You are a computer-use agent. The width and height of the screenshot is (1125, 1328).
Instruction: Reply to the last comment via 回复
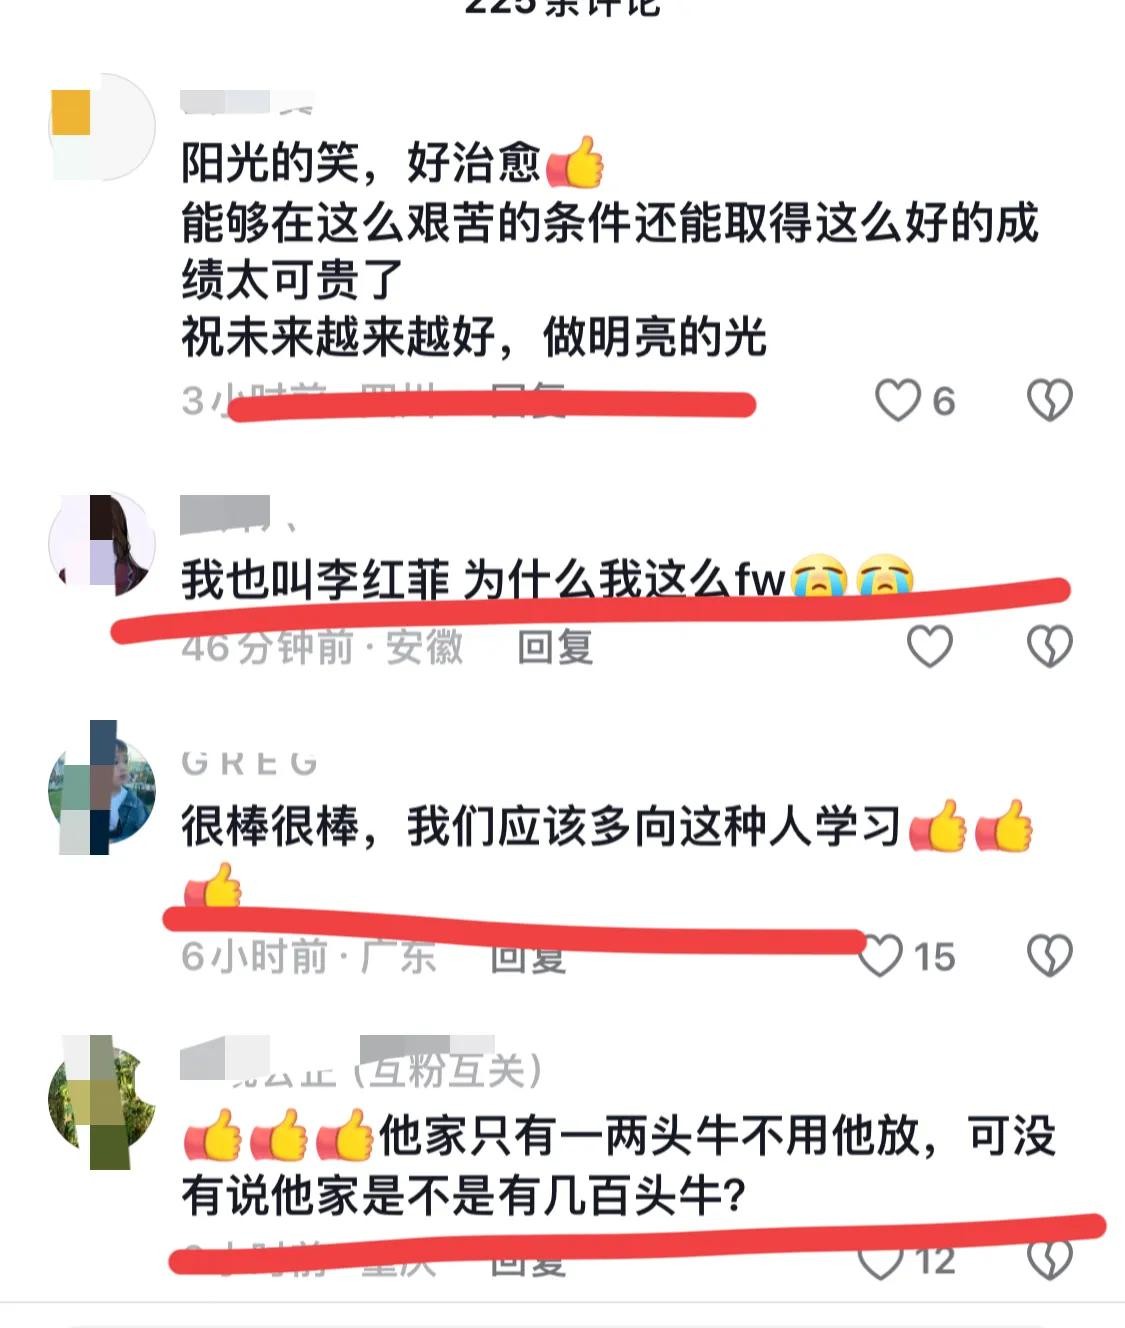528,1262
